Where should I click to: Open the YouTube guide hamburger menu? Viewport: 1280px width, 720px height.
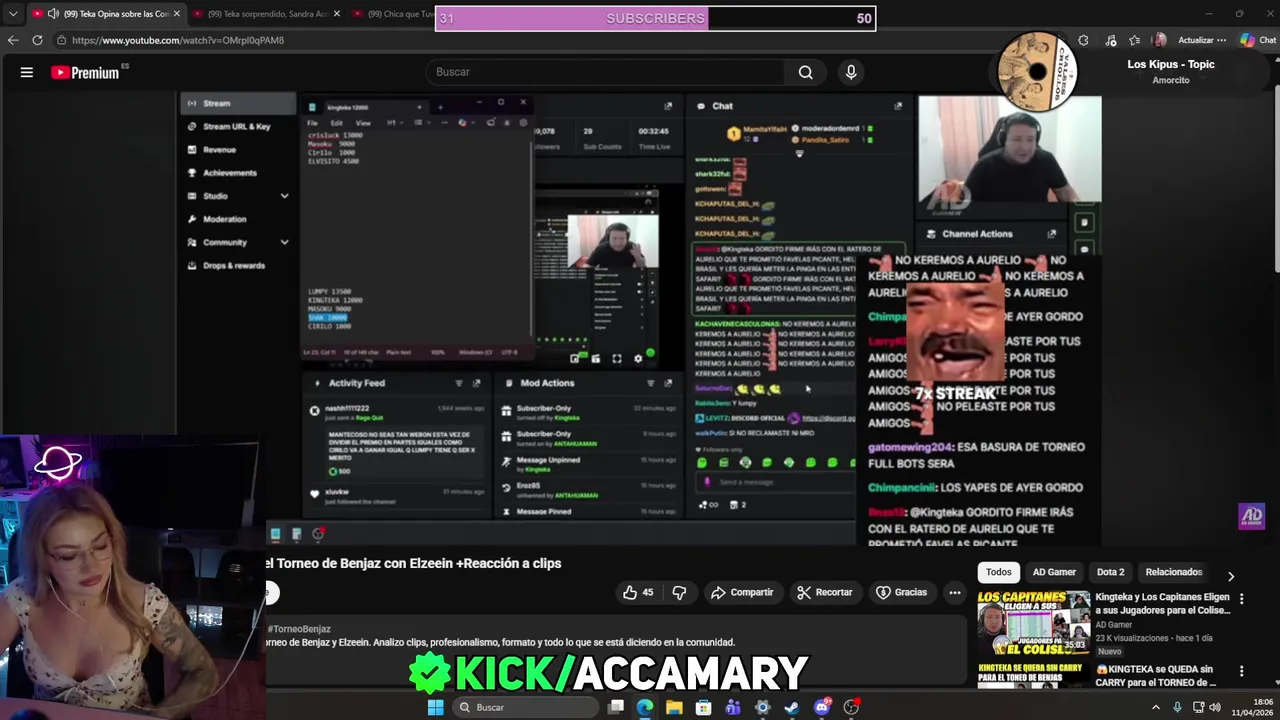27,72
